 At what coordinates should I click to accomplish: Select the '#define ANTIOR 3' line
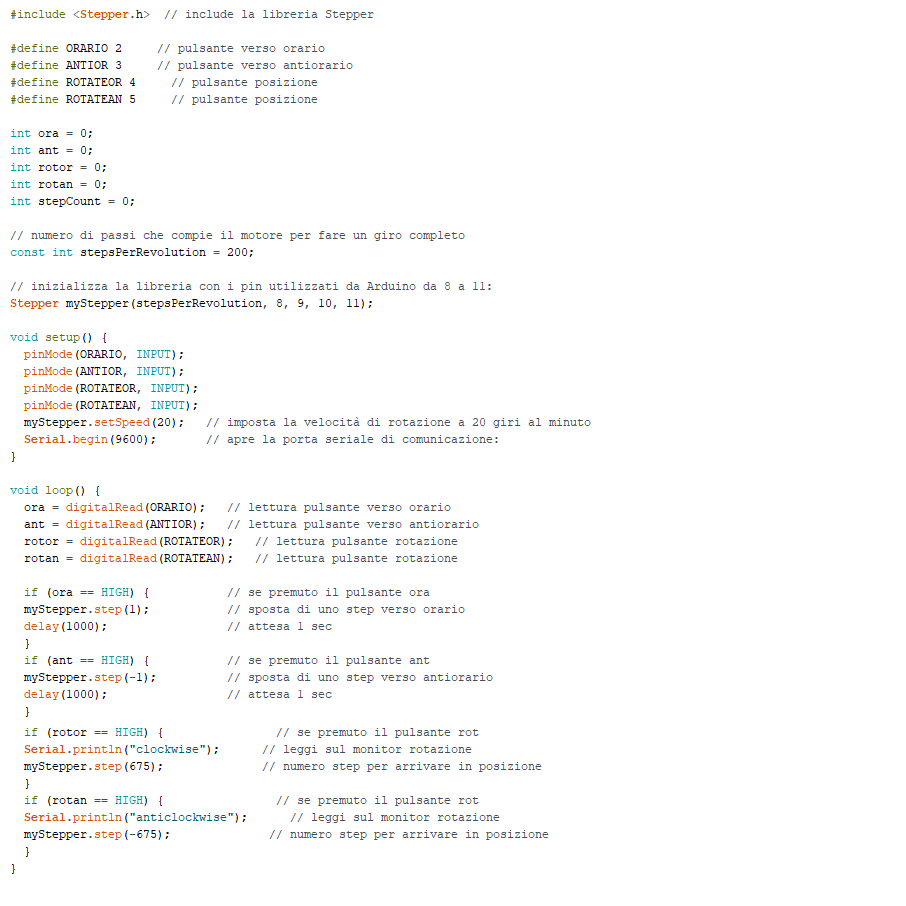pos(66,65)
